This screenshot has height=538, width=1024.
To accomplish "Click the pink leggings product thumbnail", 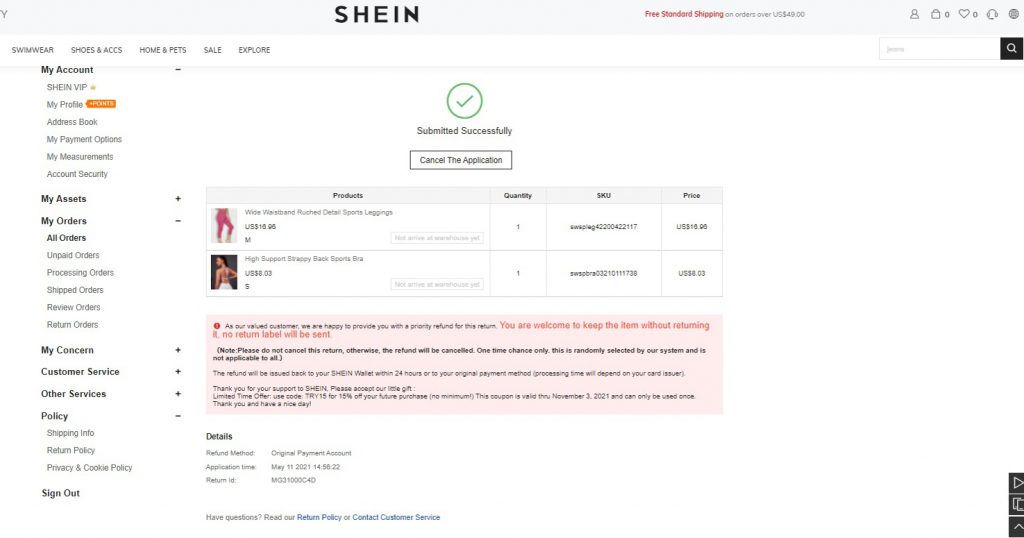I will pos(224,226).
